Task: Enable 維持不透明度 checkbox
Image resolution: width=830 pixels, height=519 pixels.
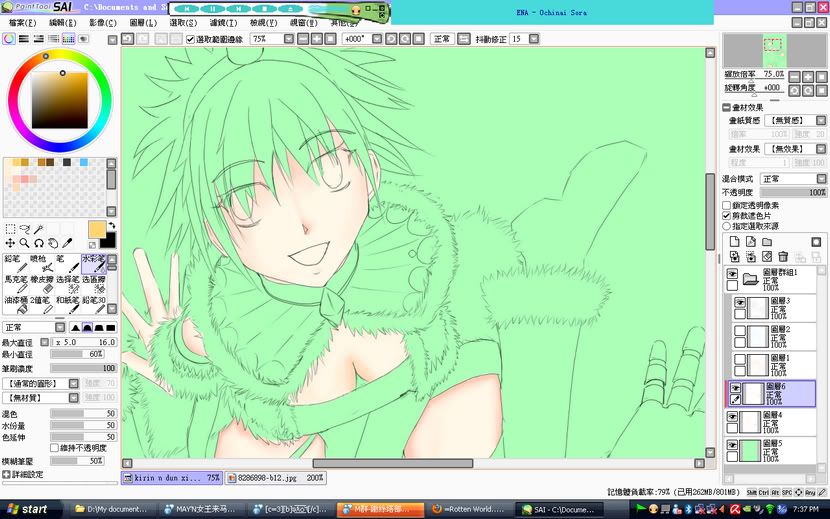Action: coord(54,448)
